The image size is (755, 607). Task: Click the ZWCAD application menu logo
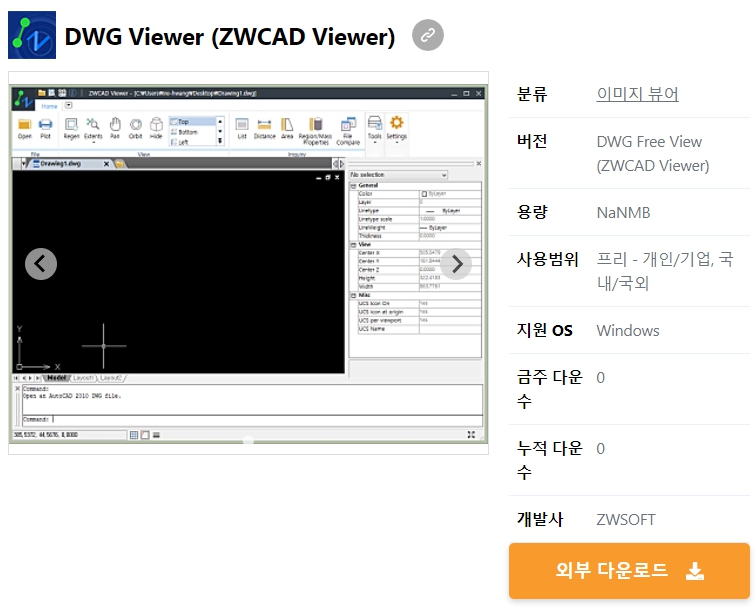[x=23, y=98]
